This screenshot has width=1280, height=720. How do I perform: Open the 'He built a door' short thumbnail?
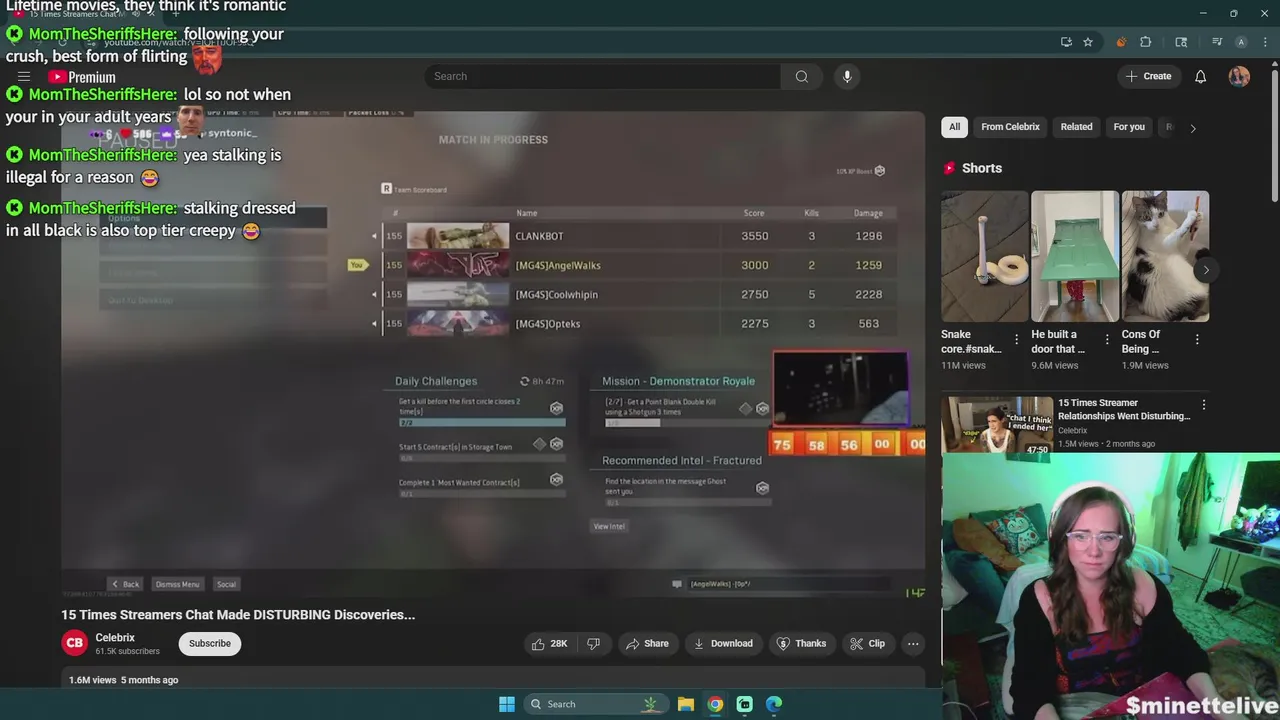pyautogui.click(x=1075, y=256)
